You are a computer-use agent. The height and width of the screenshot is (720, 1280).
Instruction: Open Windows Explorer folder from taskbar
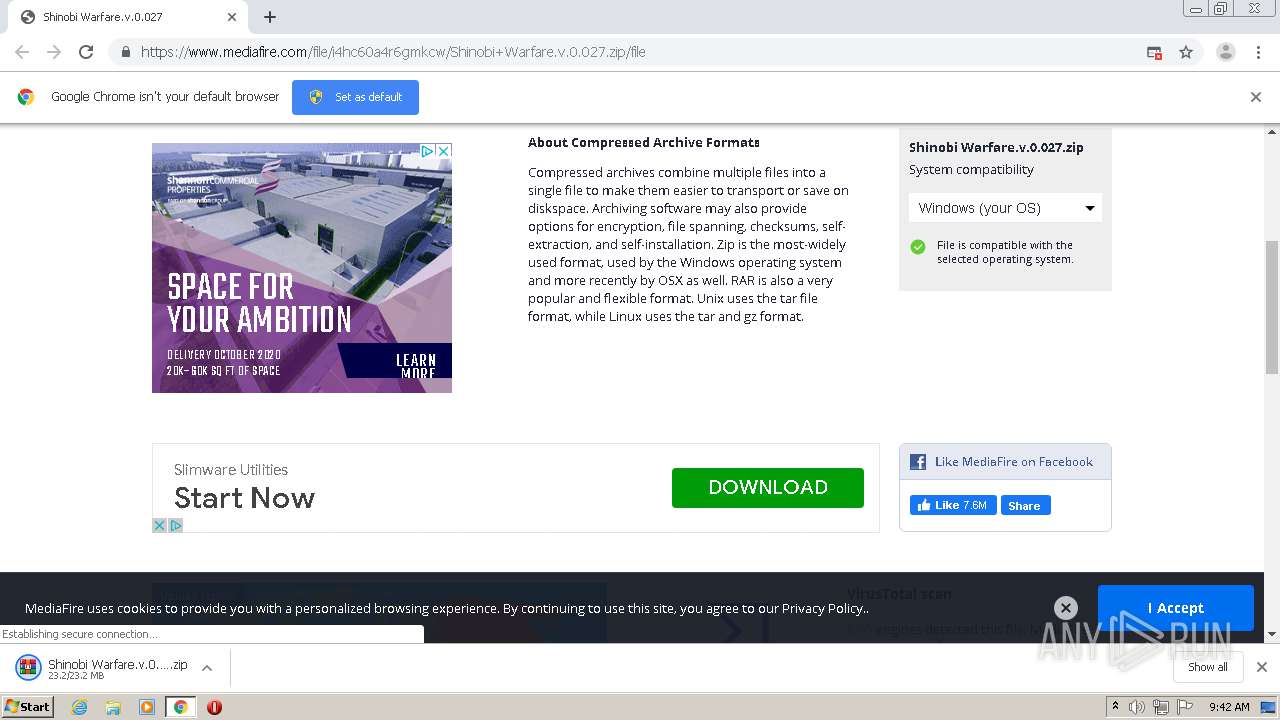click(x=113, y=707)
